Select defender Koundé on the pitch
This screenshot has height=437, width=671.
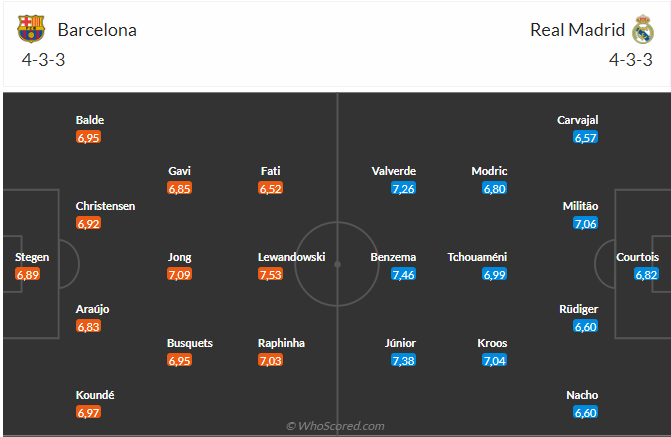pos(95,395)
